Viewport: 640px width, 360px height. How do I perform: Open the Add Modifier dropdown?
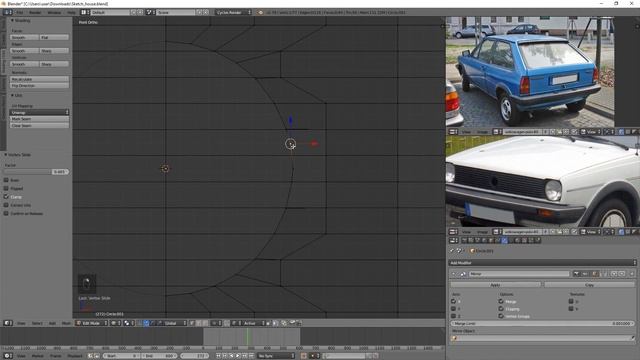[x=543, y=262]
